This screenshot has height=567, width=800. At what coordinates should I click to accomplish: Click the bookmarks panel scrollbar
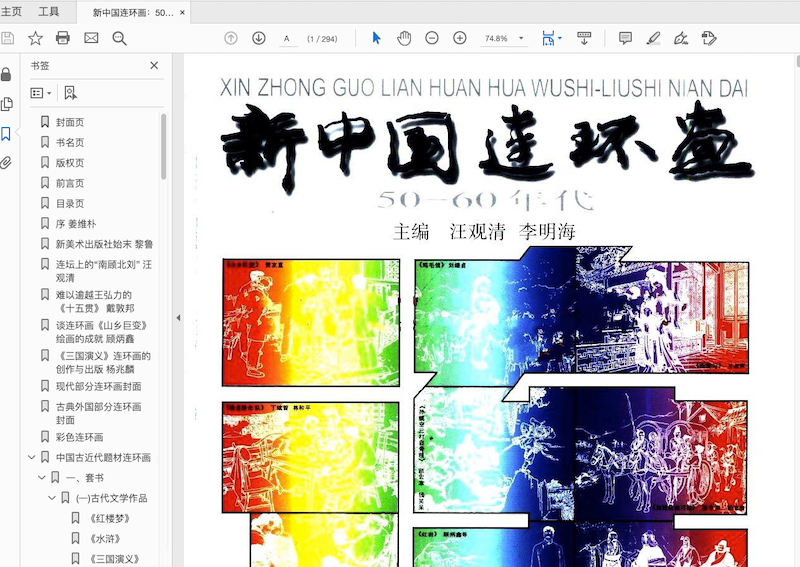click(x=163, y=146)
